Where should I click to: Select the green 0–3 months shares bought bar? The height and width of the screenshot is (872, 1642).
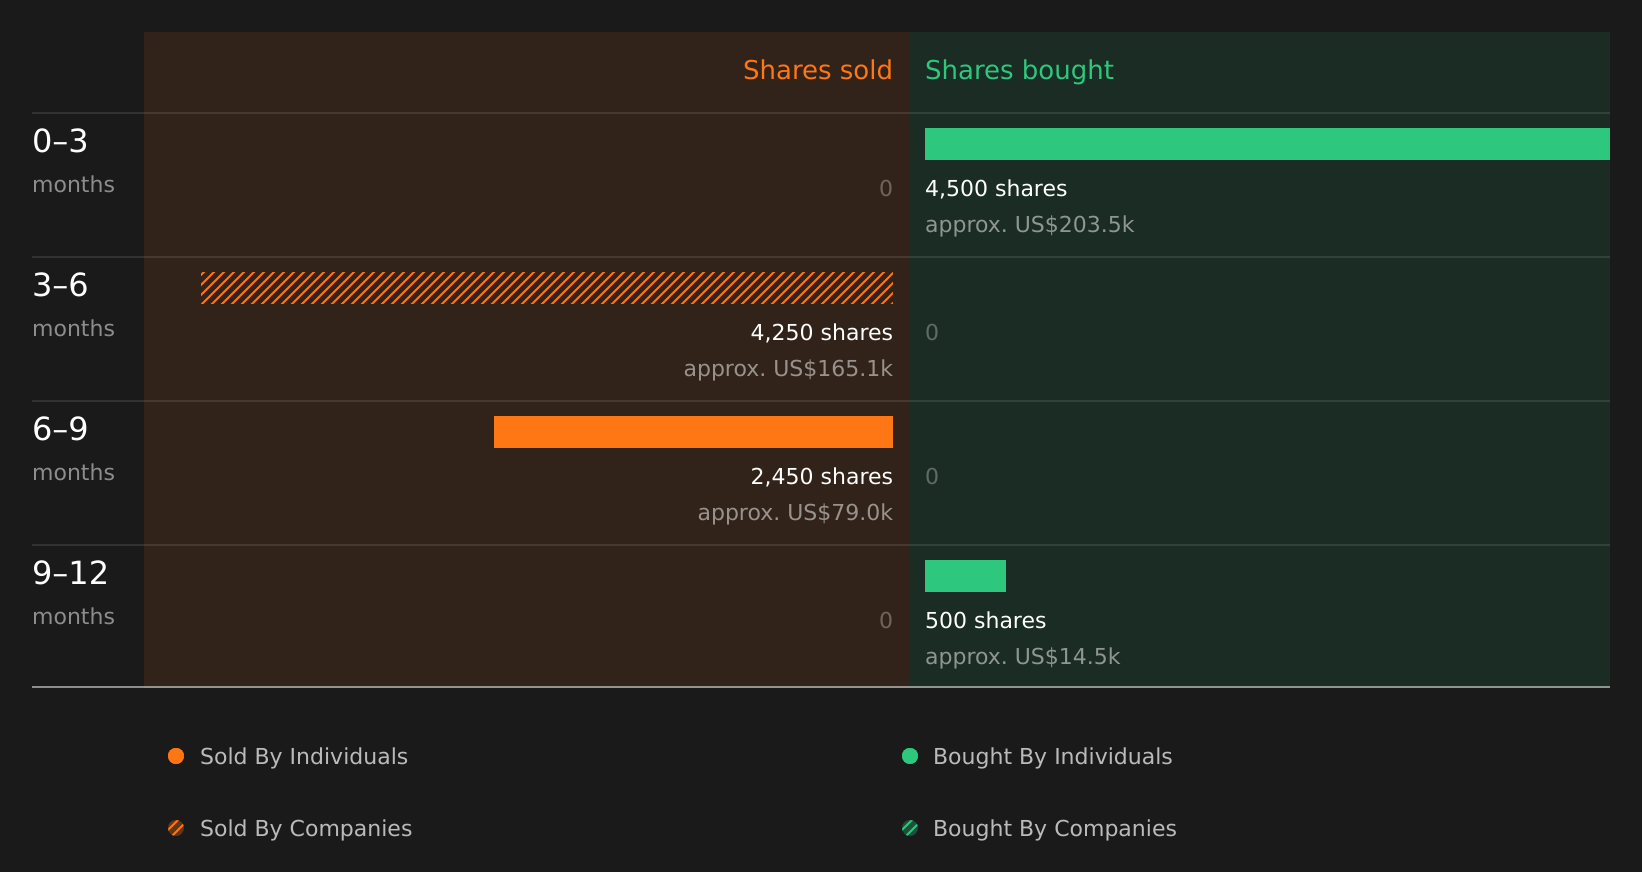[x=1267, y=144]
